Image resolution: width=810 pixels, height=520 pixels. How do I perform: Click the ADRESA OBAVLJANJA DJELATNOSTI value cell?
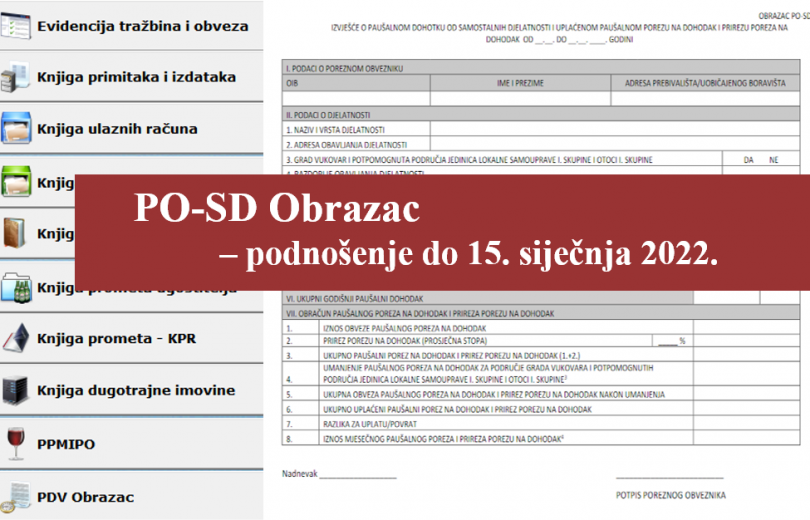click(x=615, y=144)
